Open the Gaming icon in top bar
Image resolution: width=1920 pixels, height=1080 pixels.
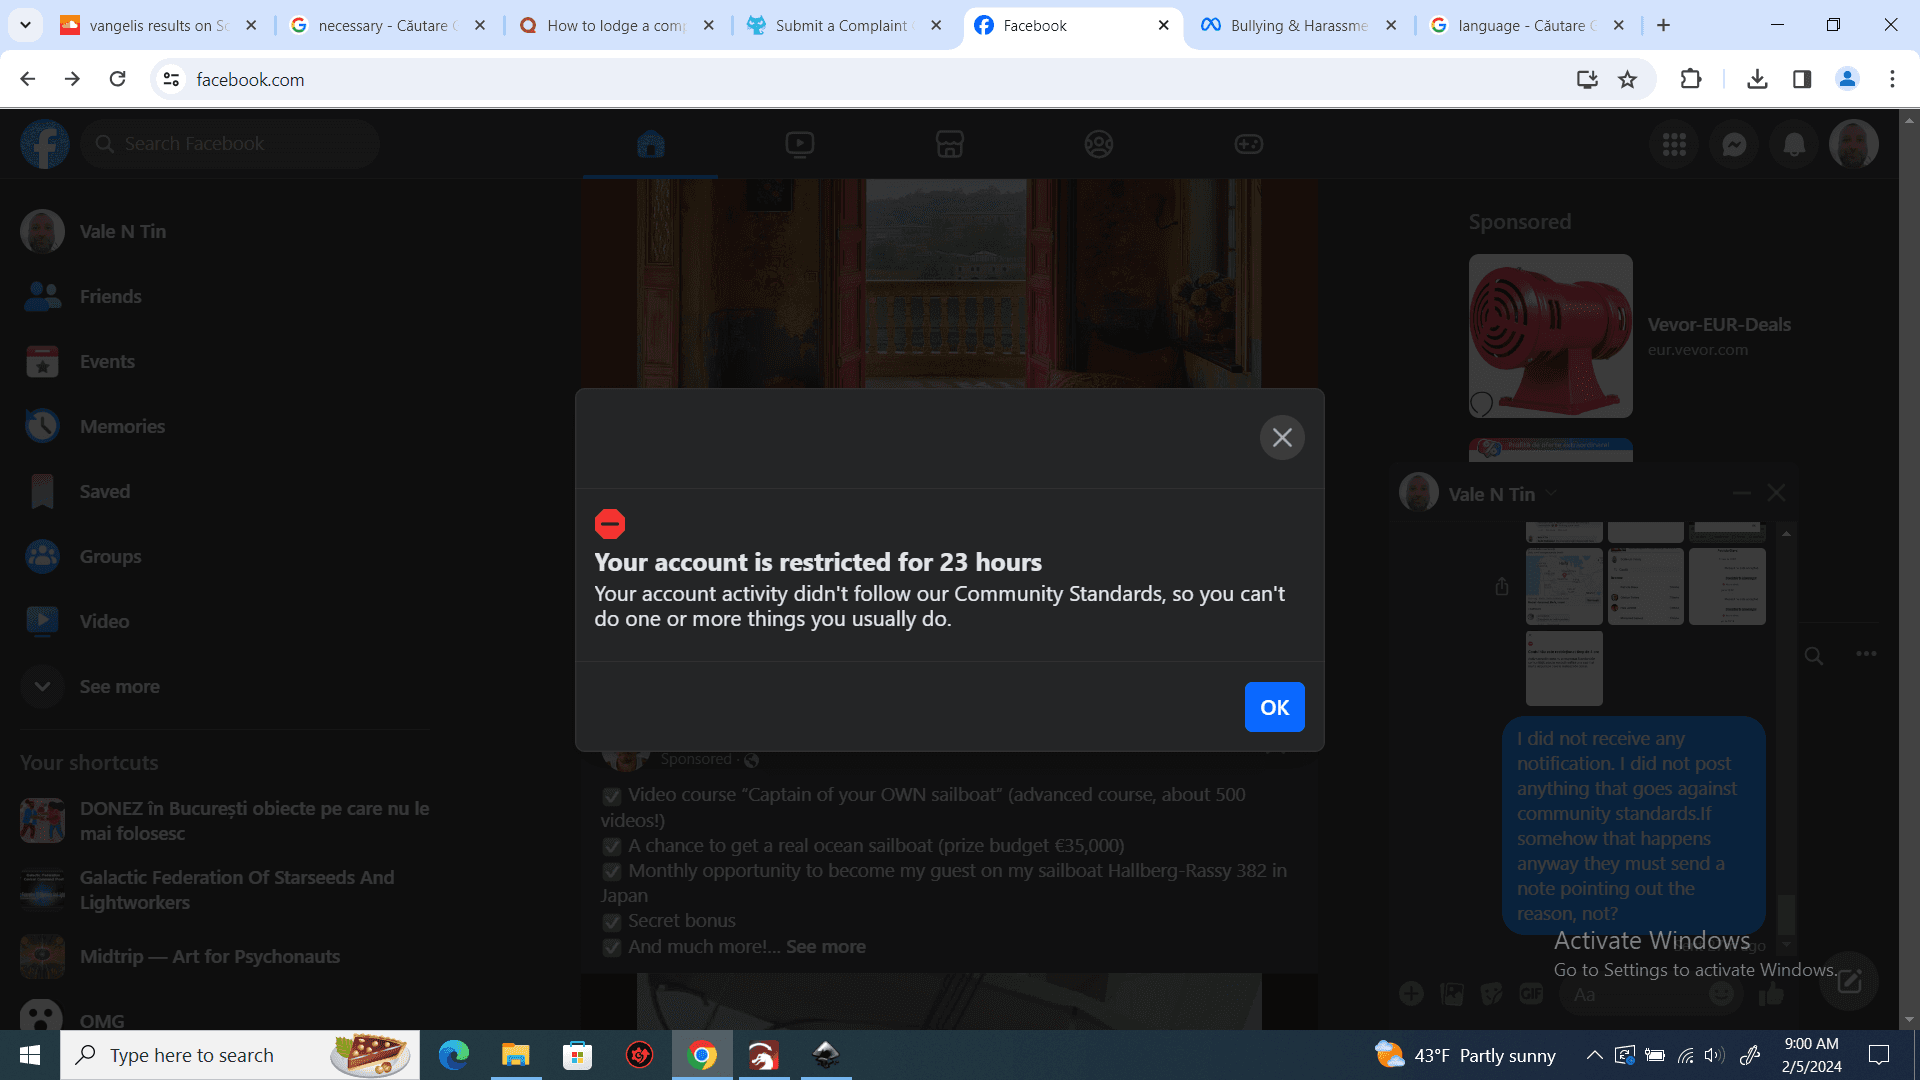[1248, 145]
